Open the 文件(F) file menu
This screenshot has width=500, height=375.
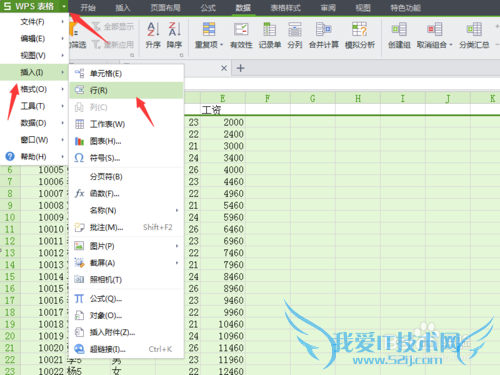pyautogui.click(x=34, y=22)
